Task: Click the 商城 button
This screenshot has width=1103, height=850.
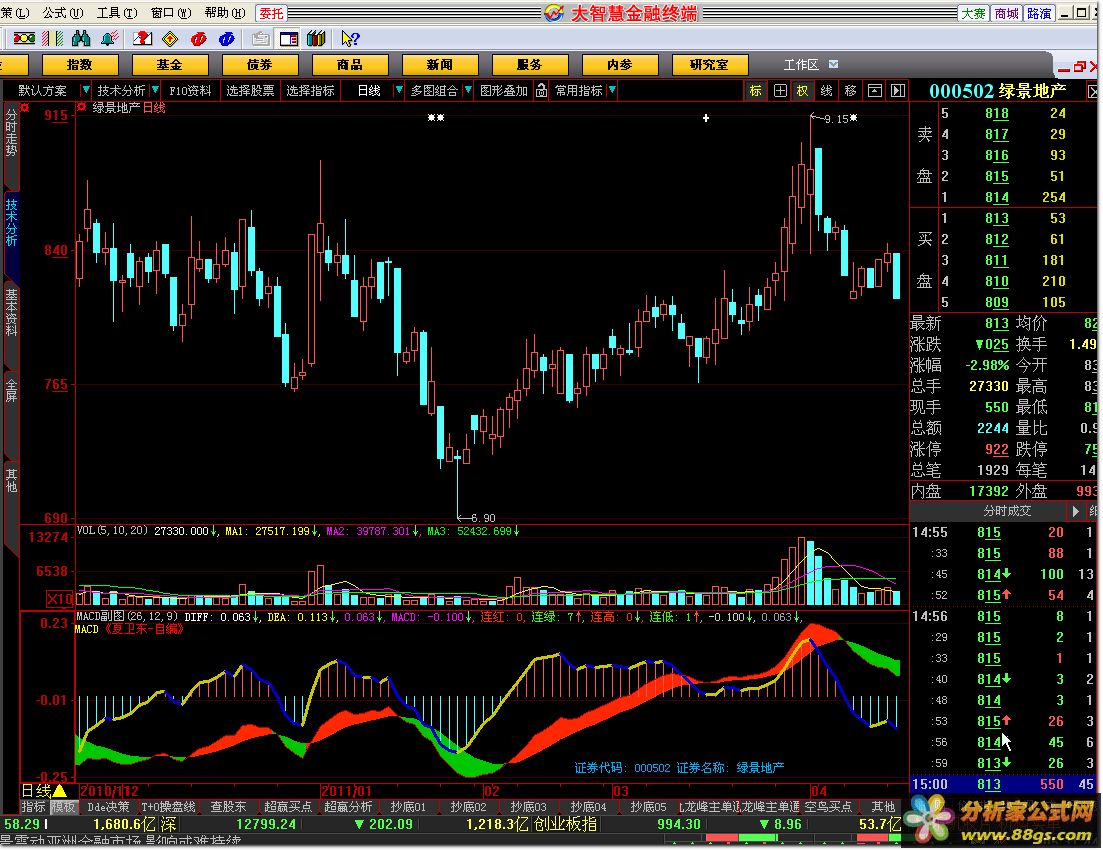Action: point(1006,13)
